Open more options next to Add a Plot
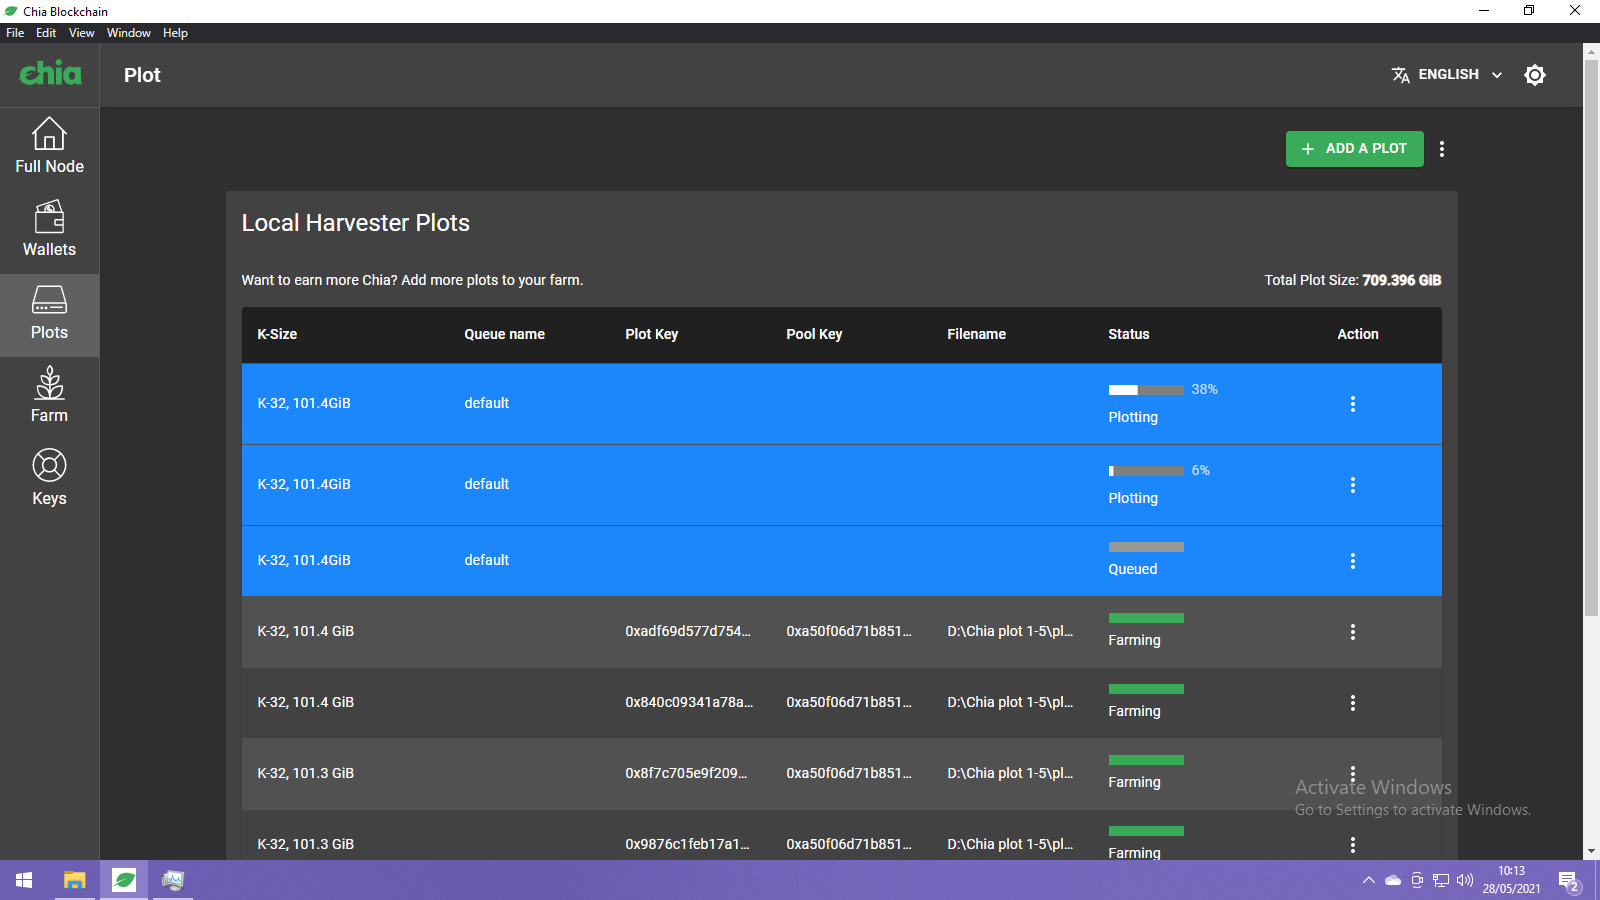This screenshot has height=900, width=1600. tap(1441, 149)
